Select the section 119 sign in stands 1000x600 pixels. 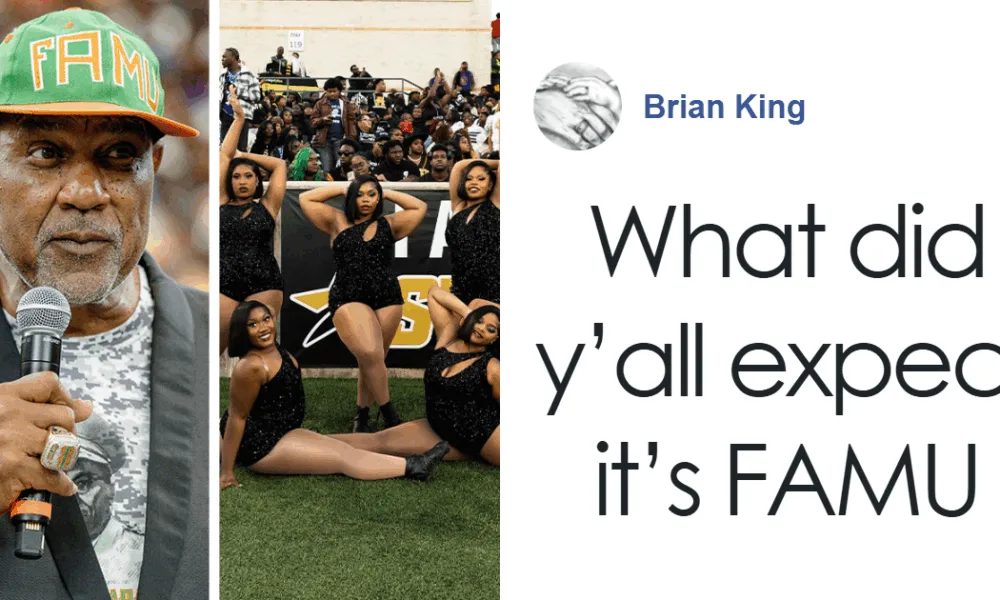[x=295, y=41]
